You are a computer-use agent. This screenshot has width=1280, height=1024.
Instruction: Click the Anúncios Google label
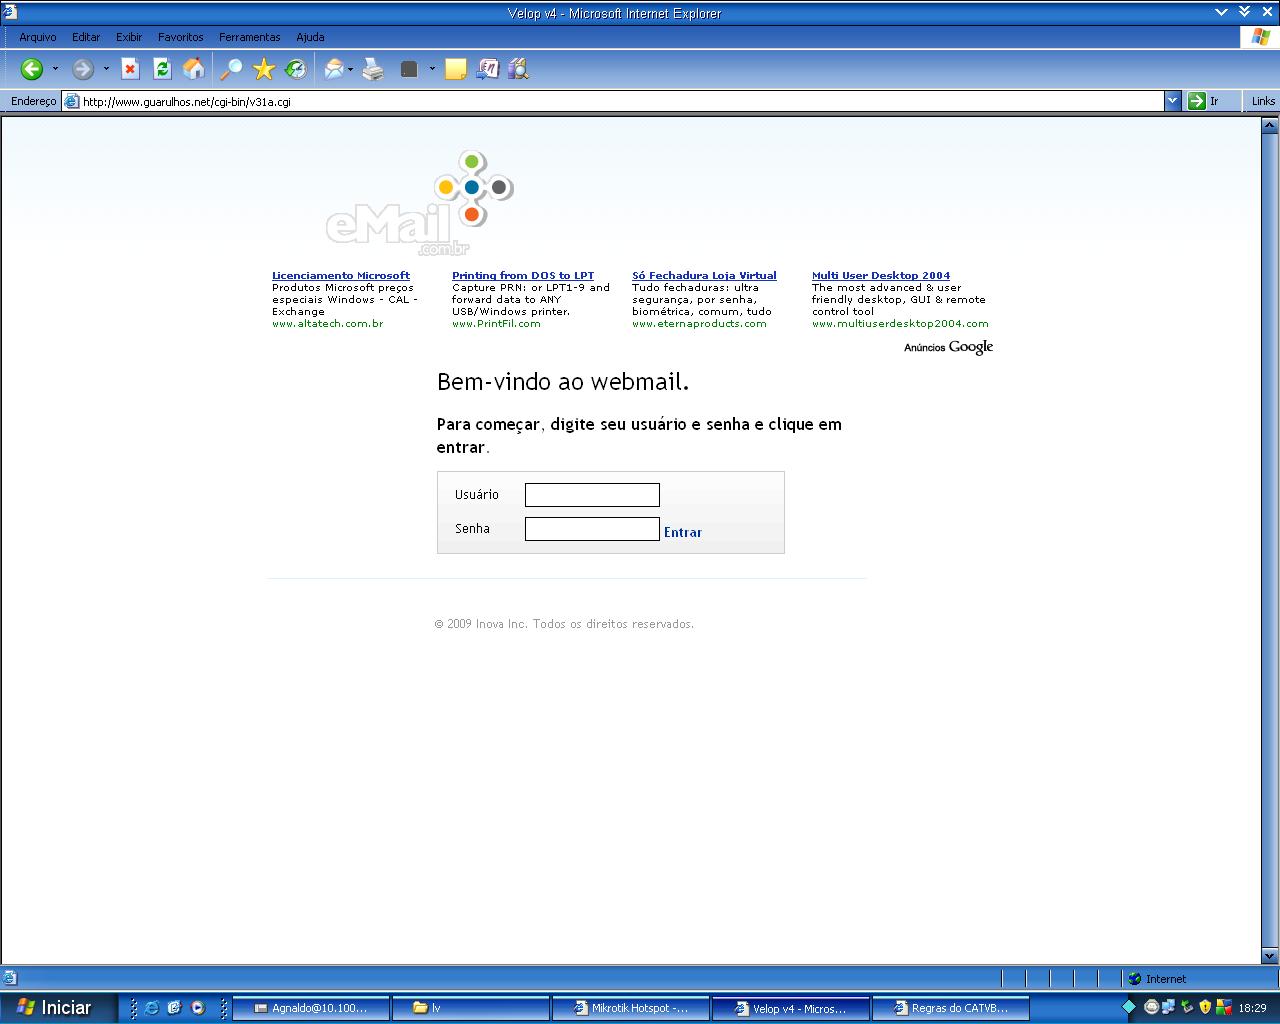pyautogui.click(x=948, y=347)
